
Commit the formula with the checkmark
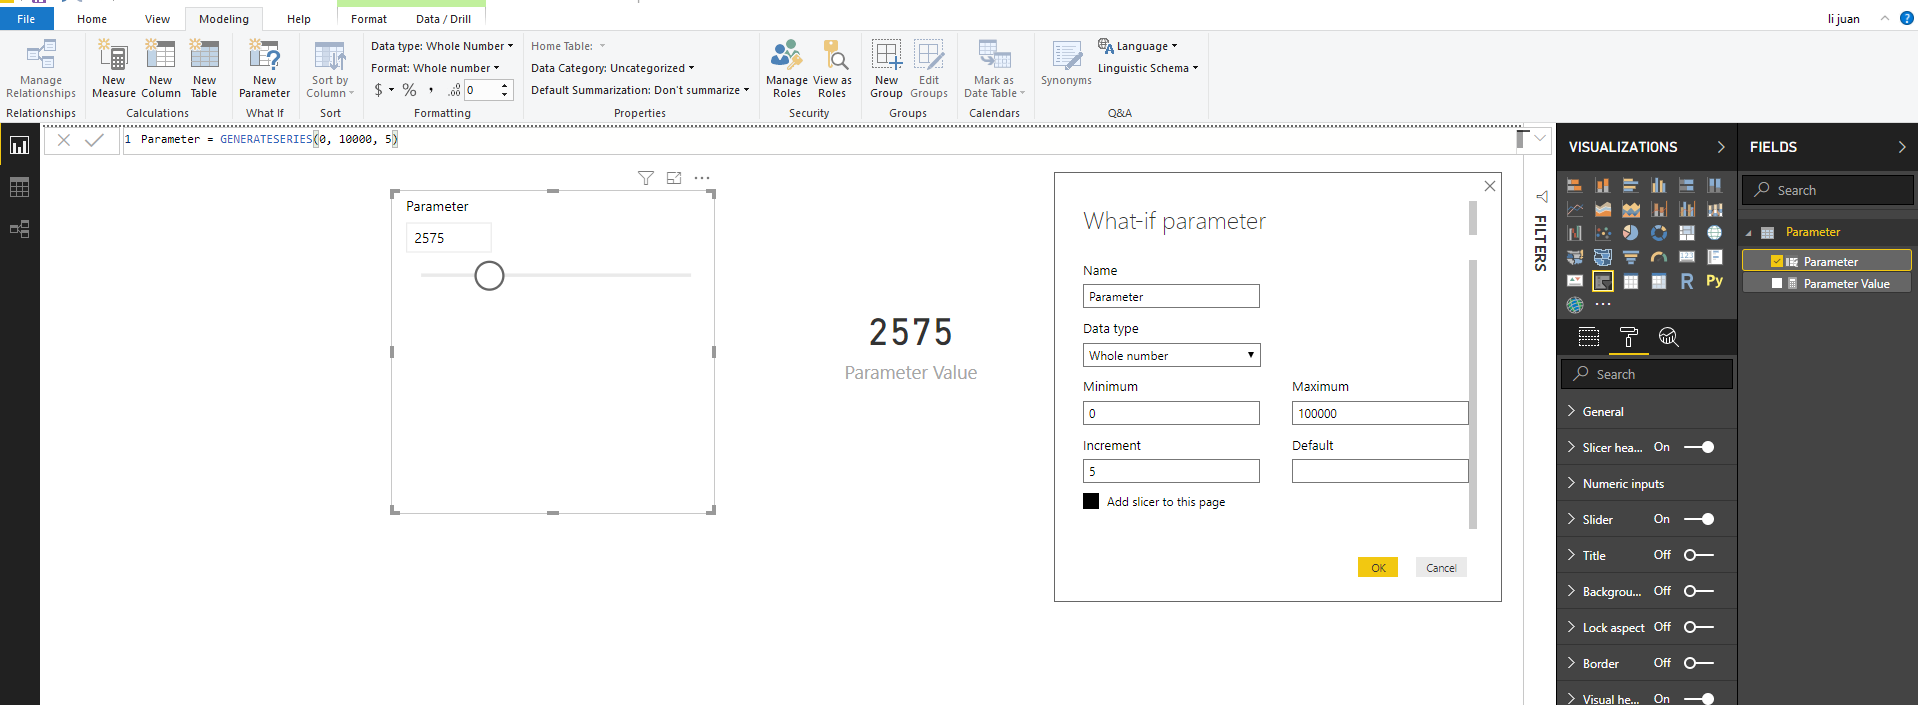94,140
